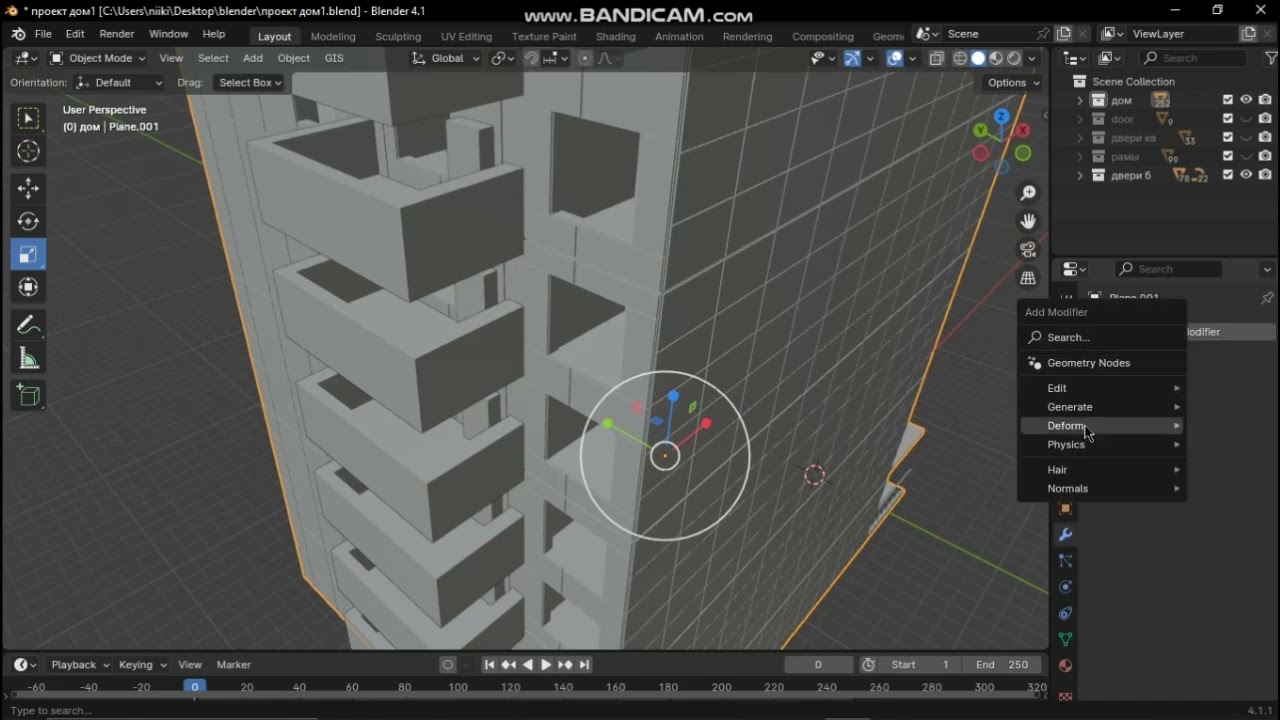Click the viewport zoom magnifier icon
Image resolution: width=1280 pixels, height=720 pixels.
point(1028,193)
